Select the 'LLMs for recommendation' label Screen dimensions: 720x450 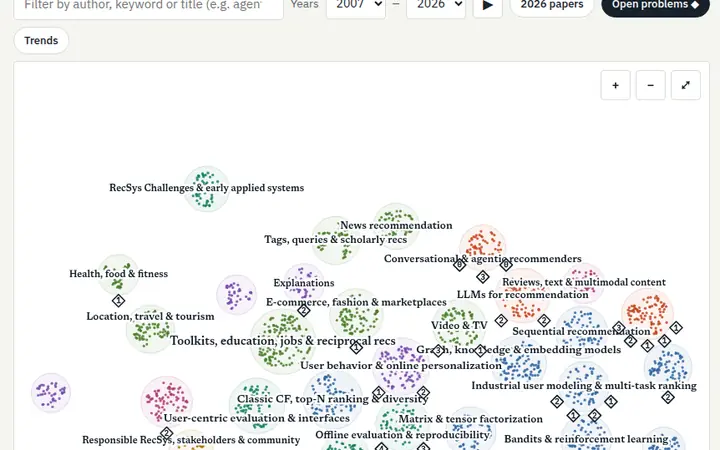click(x=523, y=295)
